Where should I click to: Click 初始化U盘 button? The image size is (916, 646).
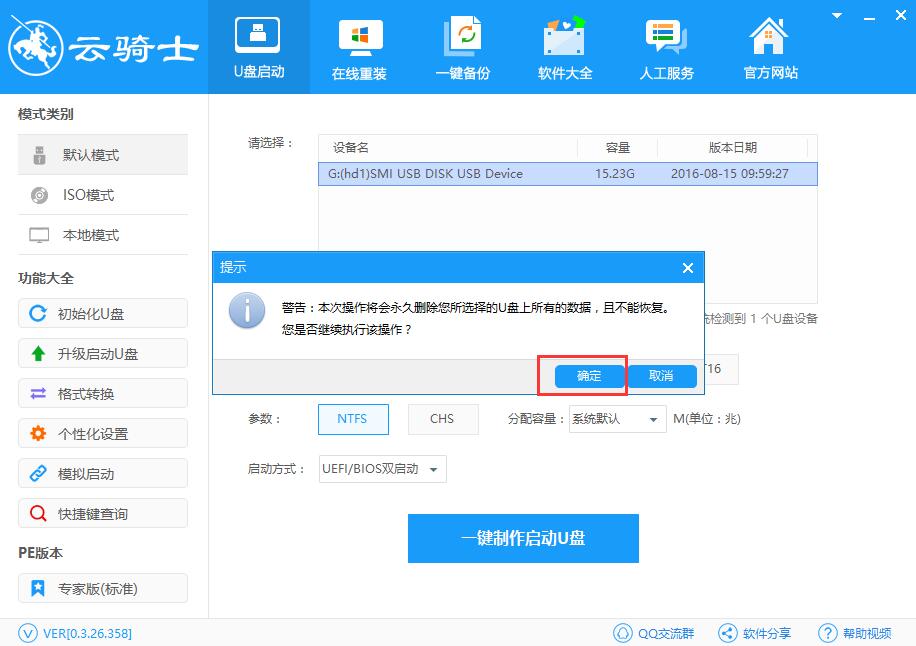pyautogui.click(x=103, y=314)
